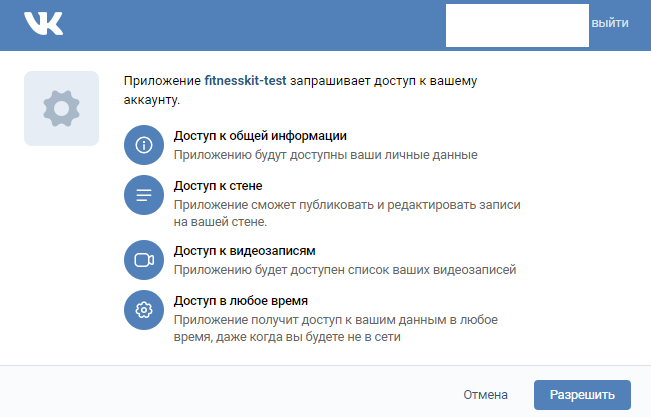The width and height of the screenshot is (651, 417).
Task: Click the app gear placeholder thumbnail
Action: (x=61, y=108)
